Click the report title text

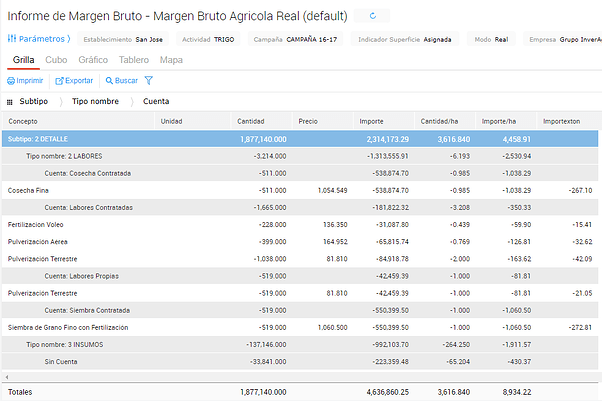[177, 16]
